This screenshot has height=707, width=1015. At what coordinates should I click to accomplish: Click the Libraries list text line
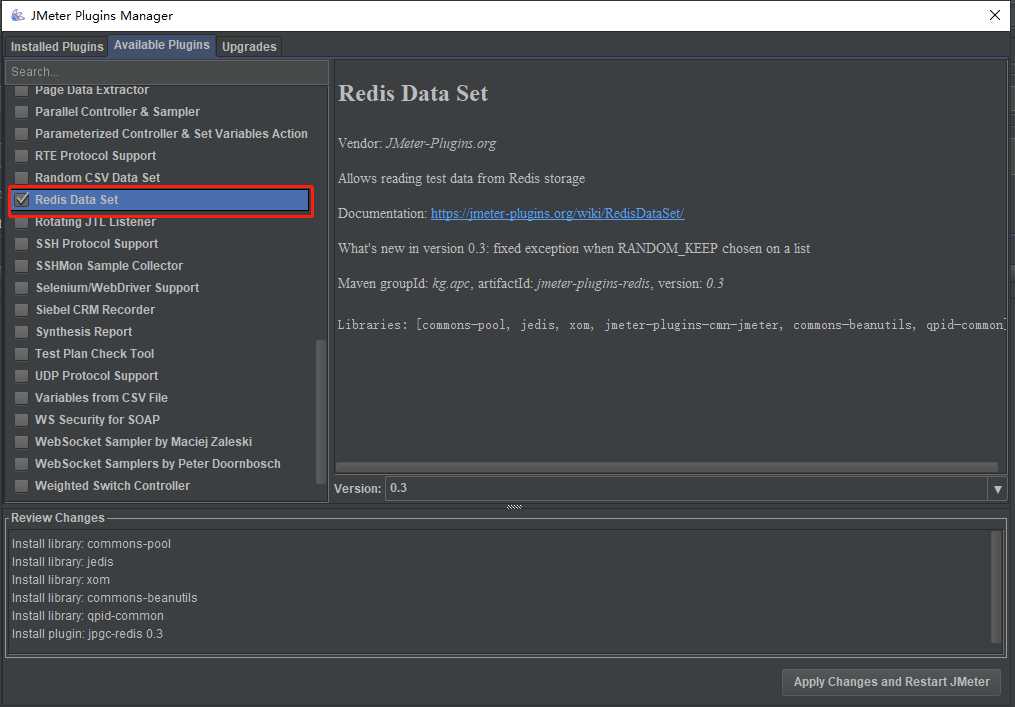click(x=671, y=325)
